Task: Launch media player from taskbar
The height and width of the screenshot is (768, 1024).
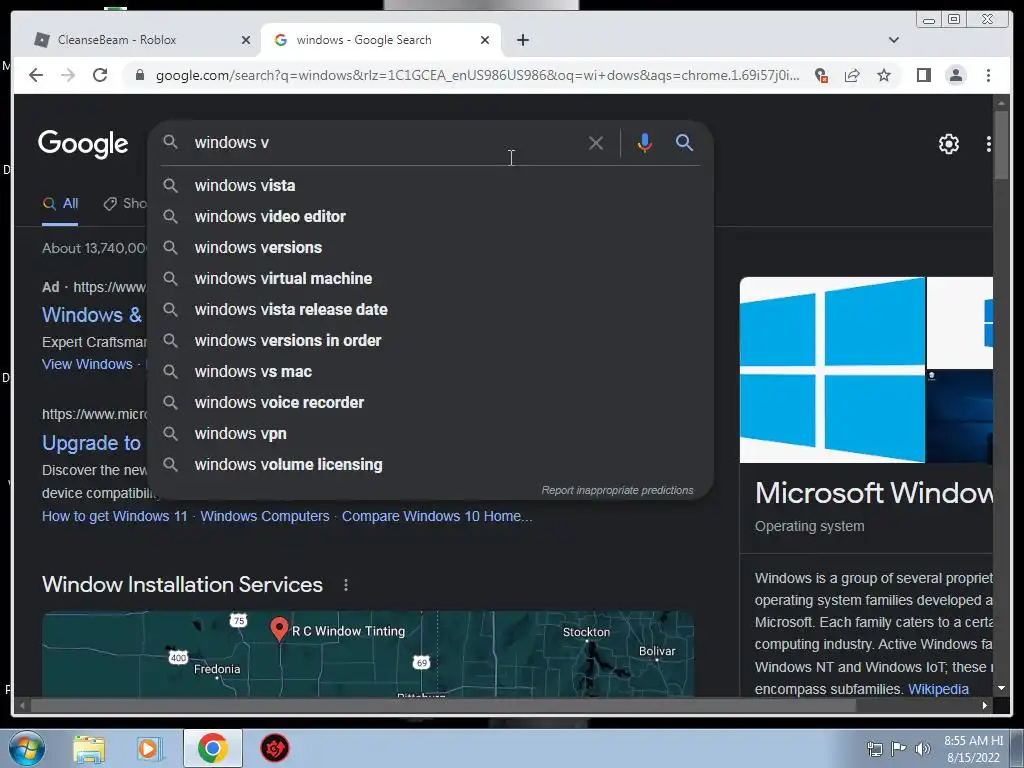Action: pyautogui.click(x=149, y=748)
